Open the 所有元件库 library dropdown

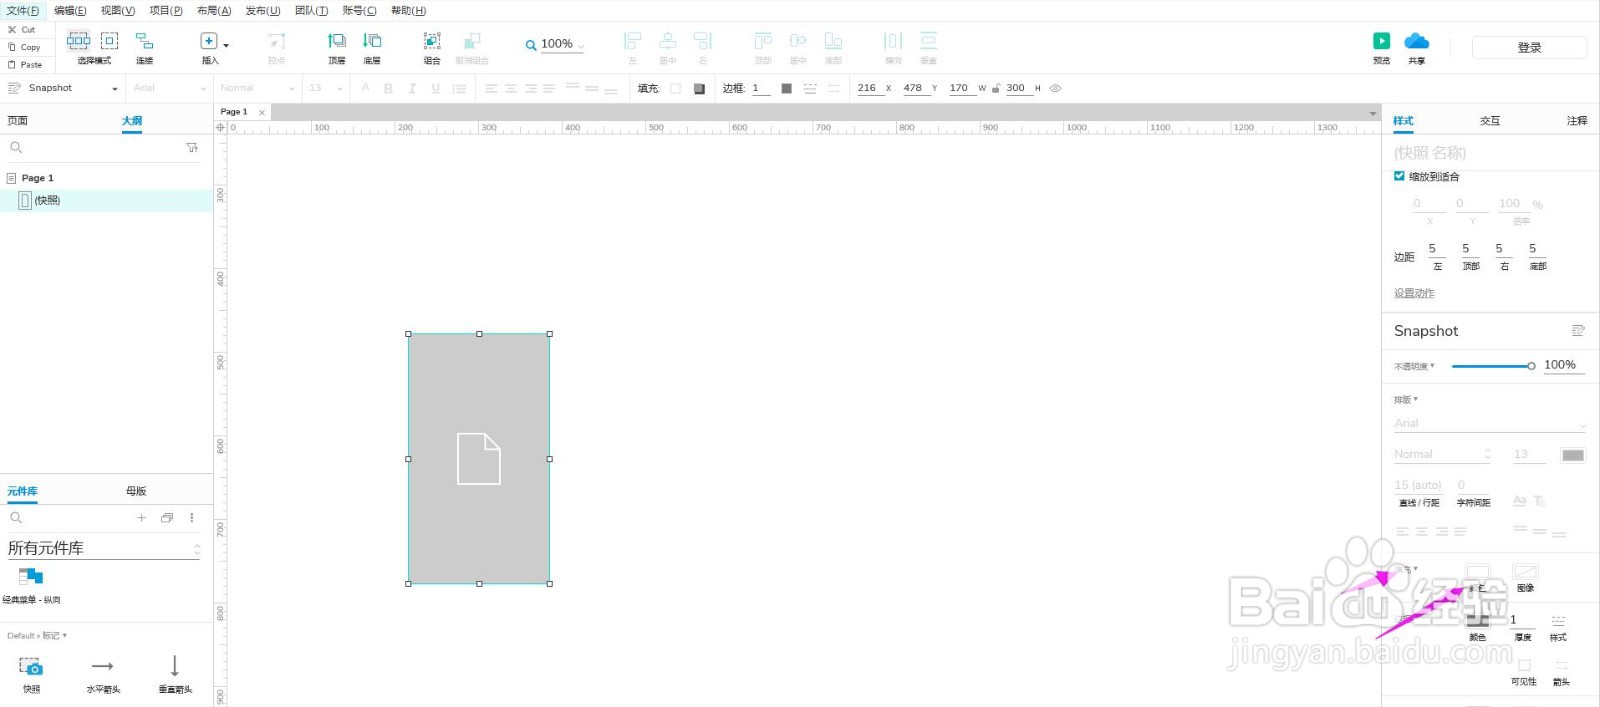pos(104,548)
